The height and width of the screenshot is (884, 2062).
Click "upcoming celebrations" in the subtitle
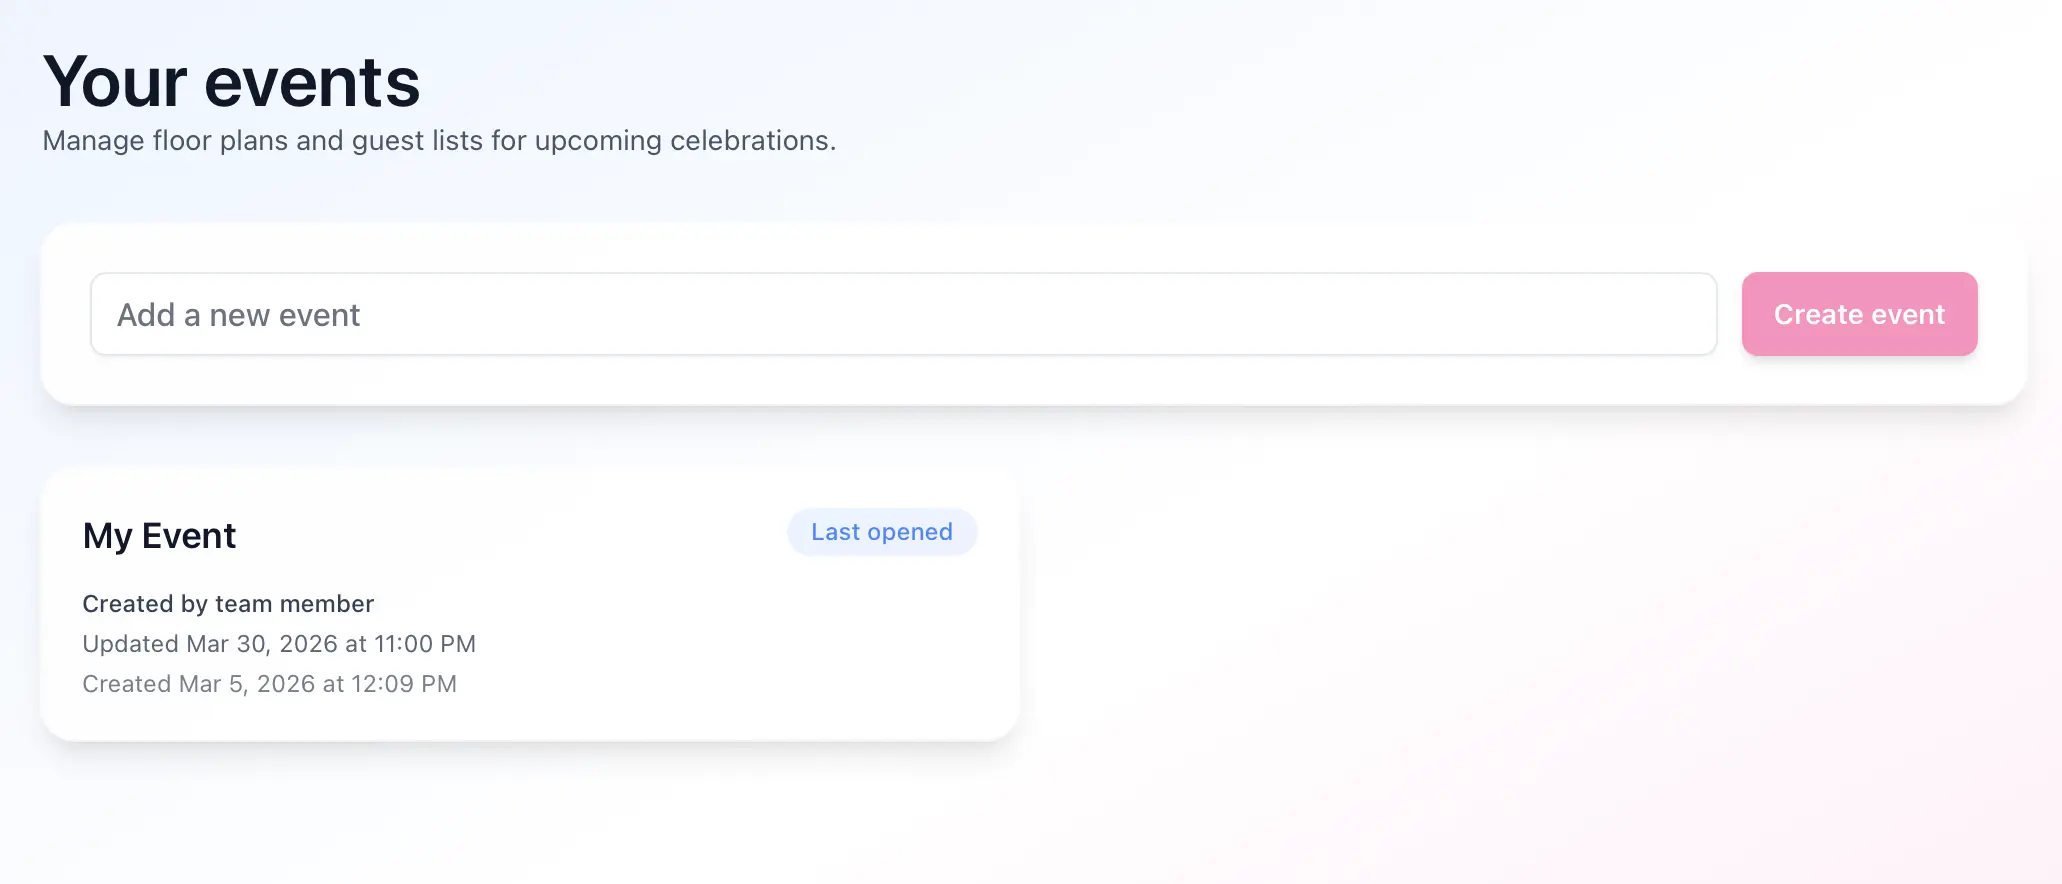pyautogui.click(x=684, y=141)
